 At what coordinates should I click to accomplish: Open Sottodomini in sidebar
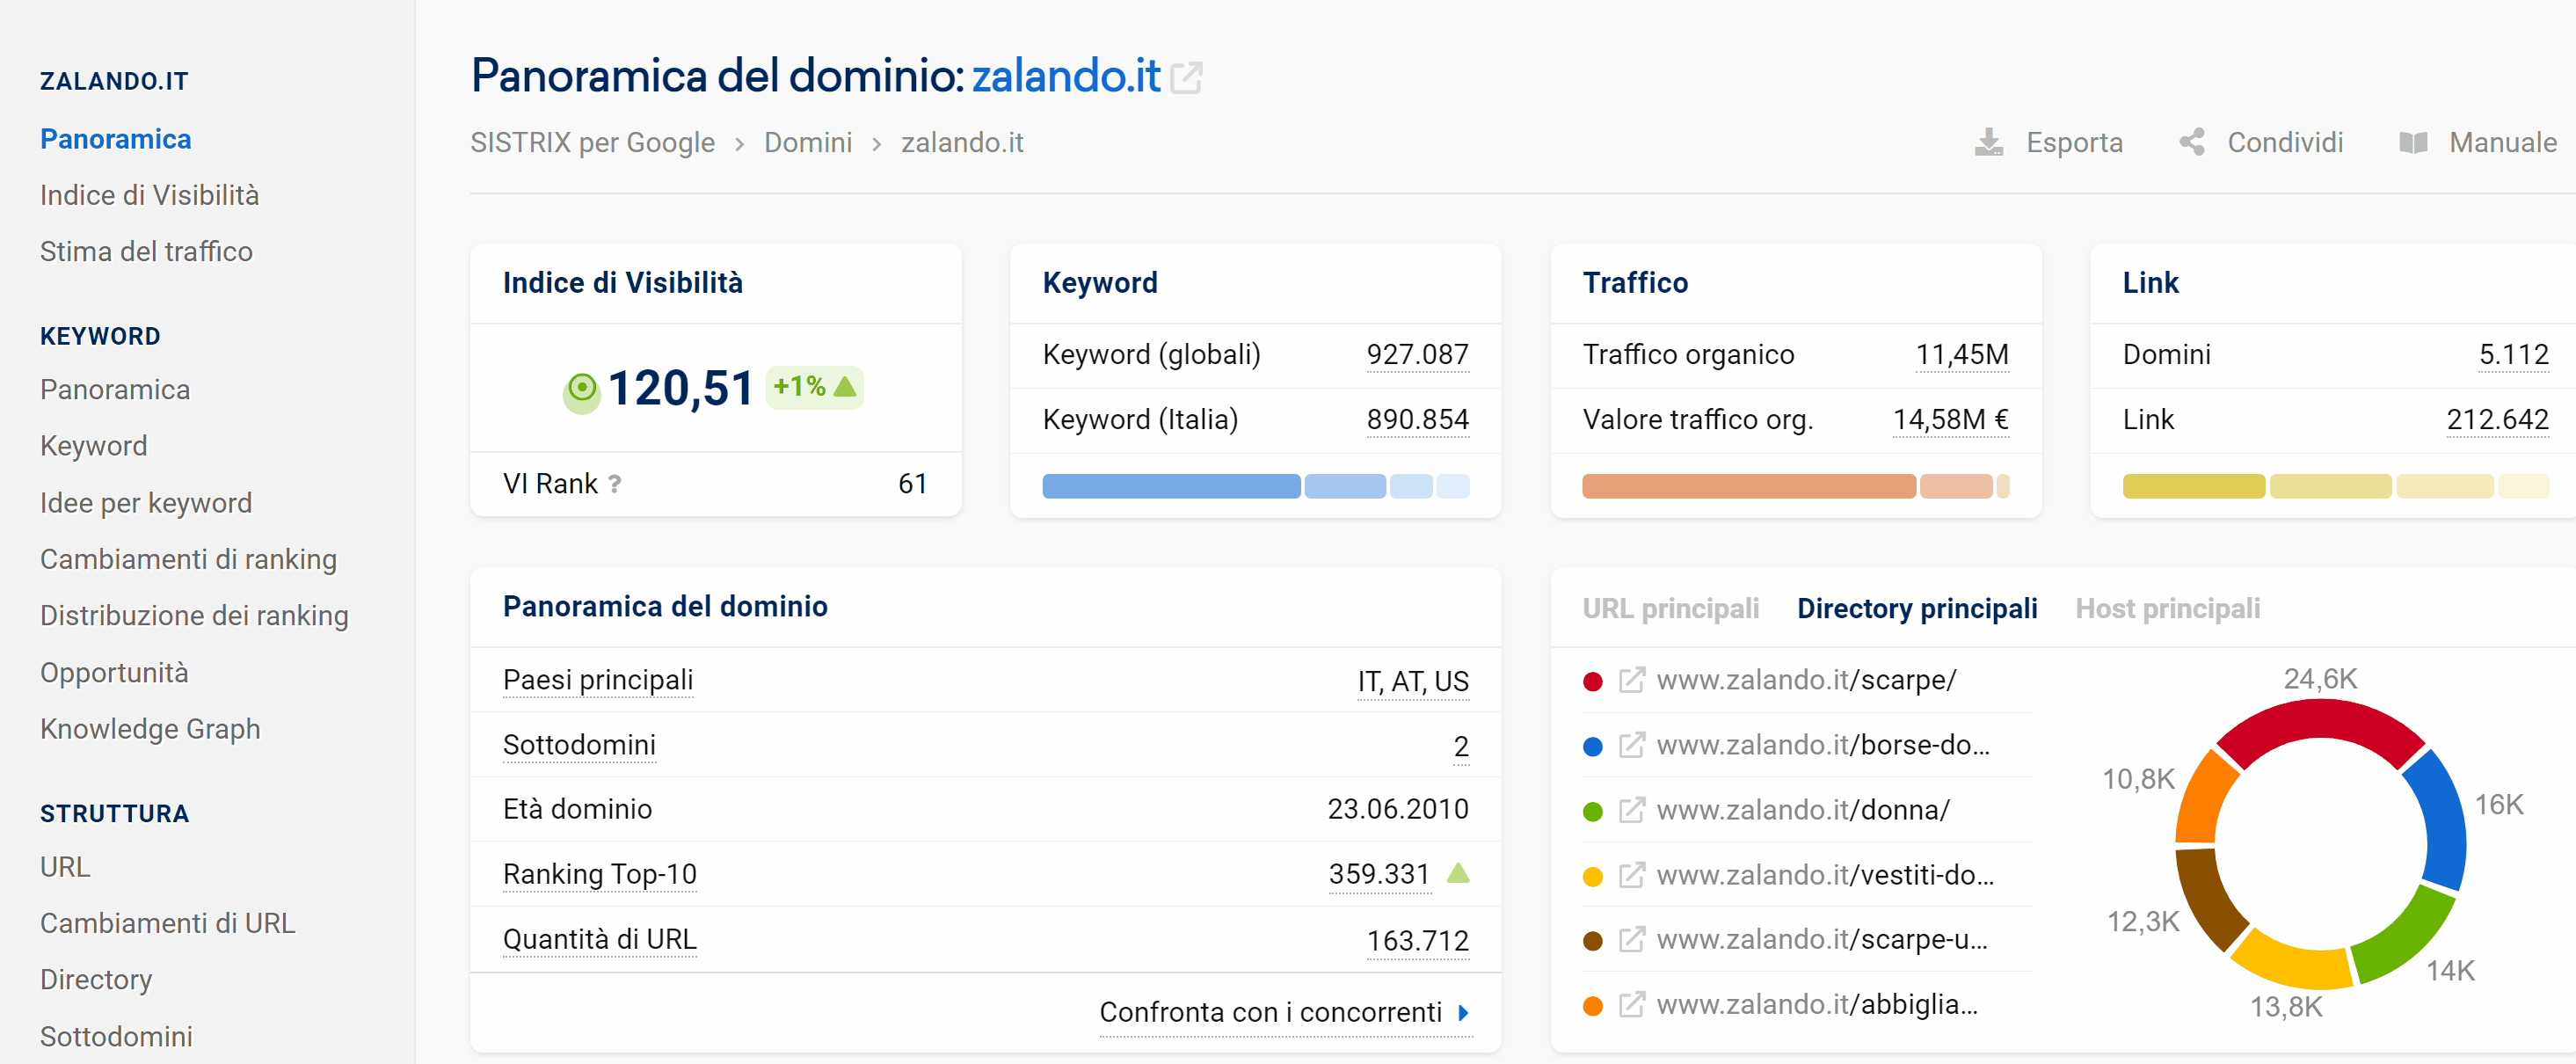pos(116,1036)
